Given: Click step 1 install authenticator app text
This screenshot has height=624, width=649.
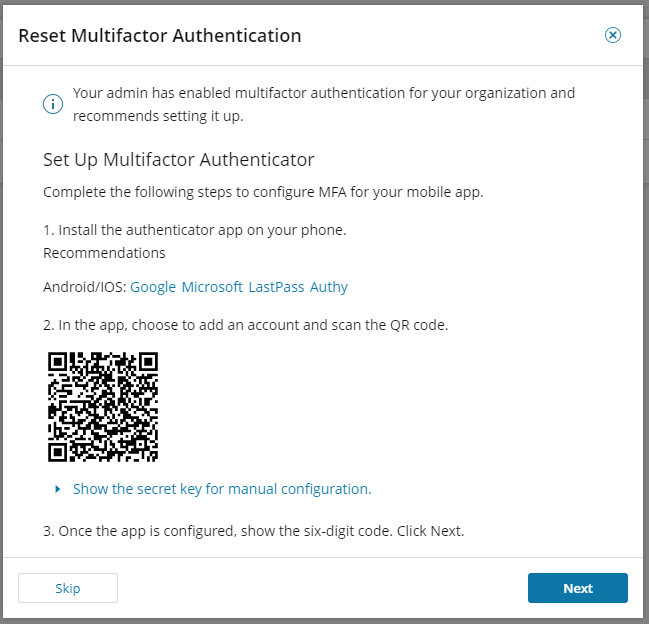Looking at the screenshot, I should [x=195, y=230].
